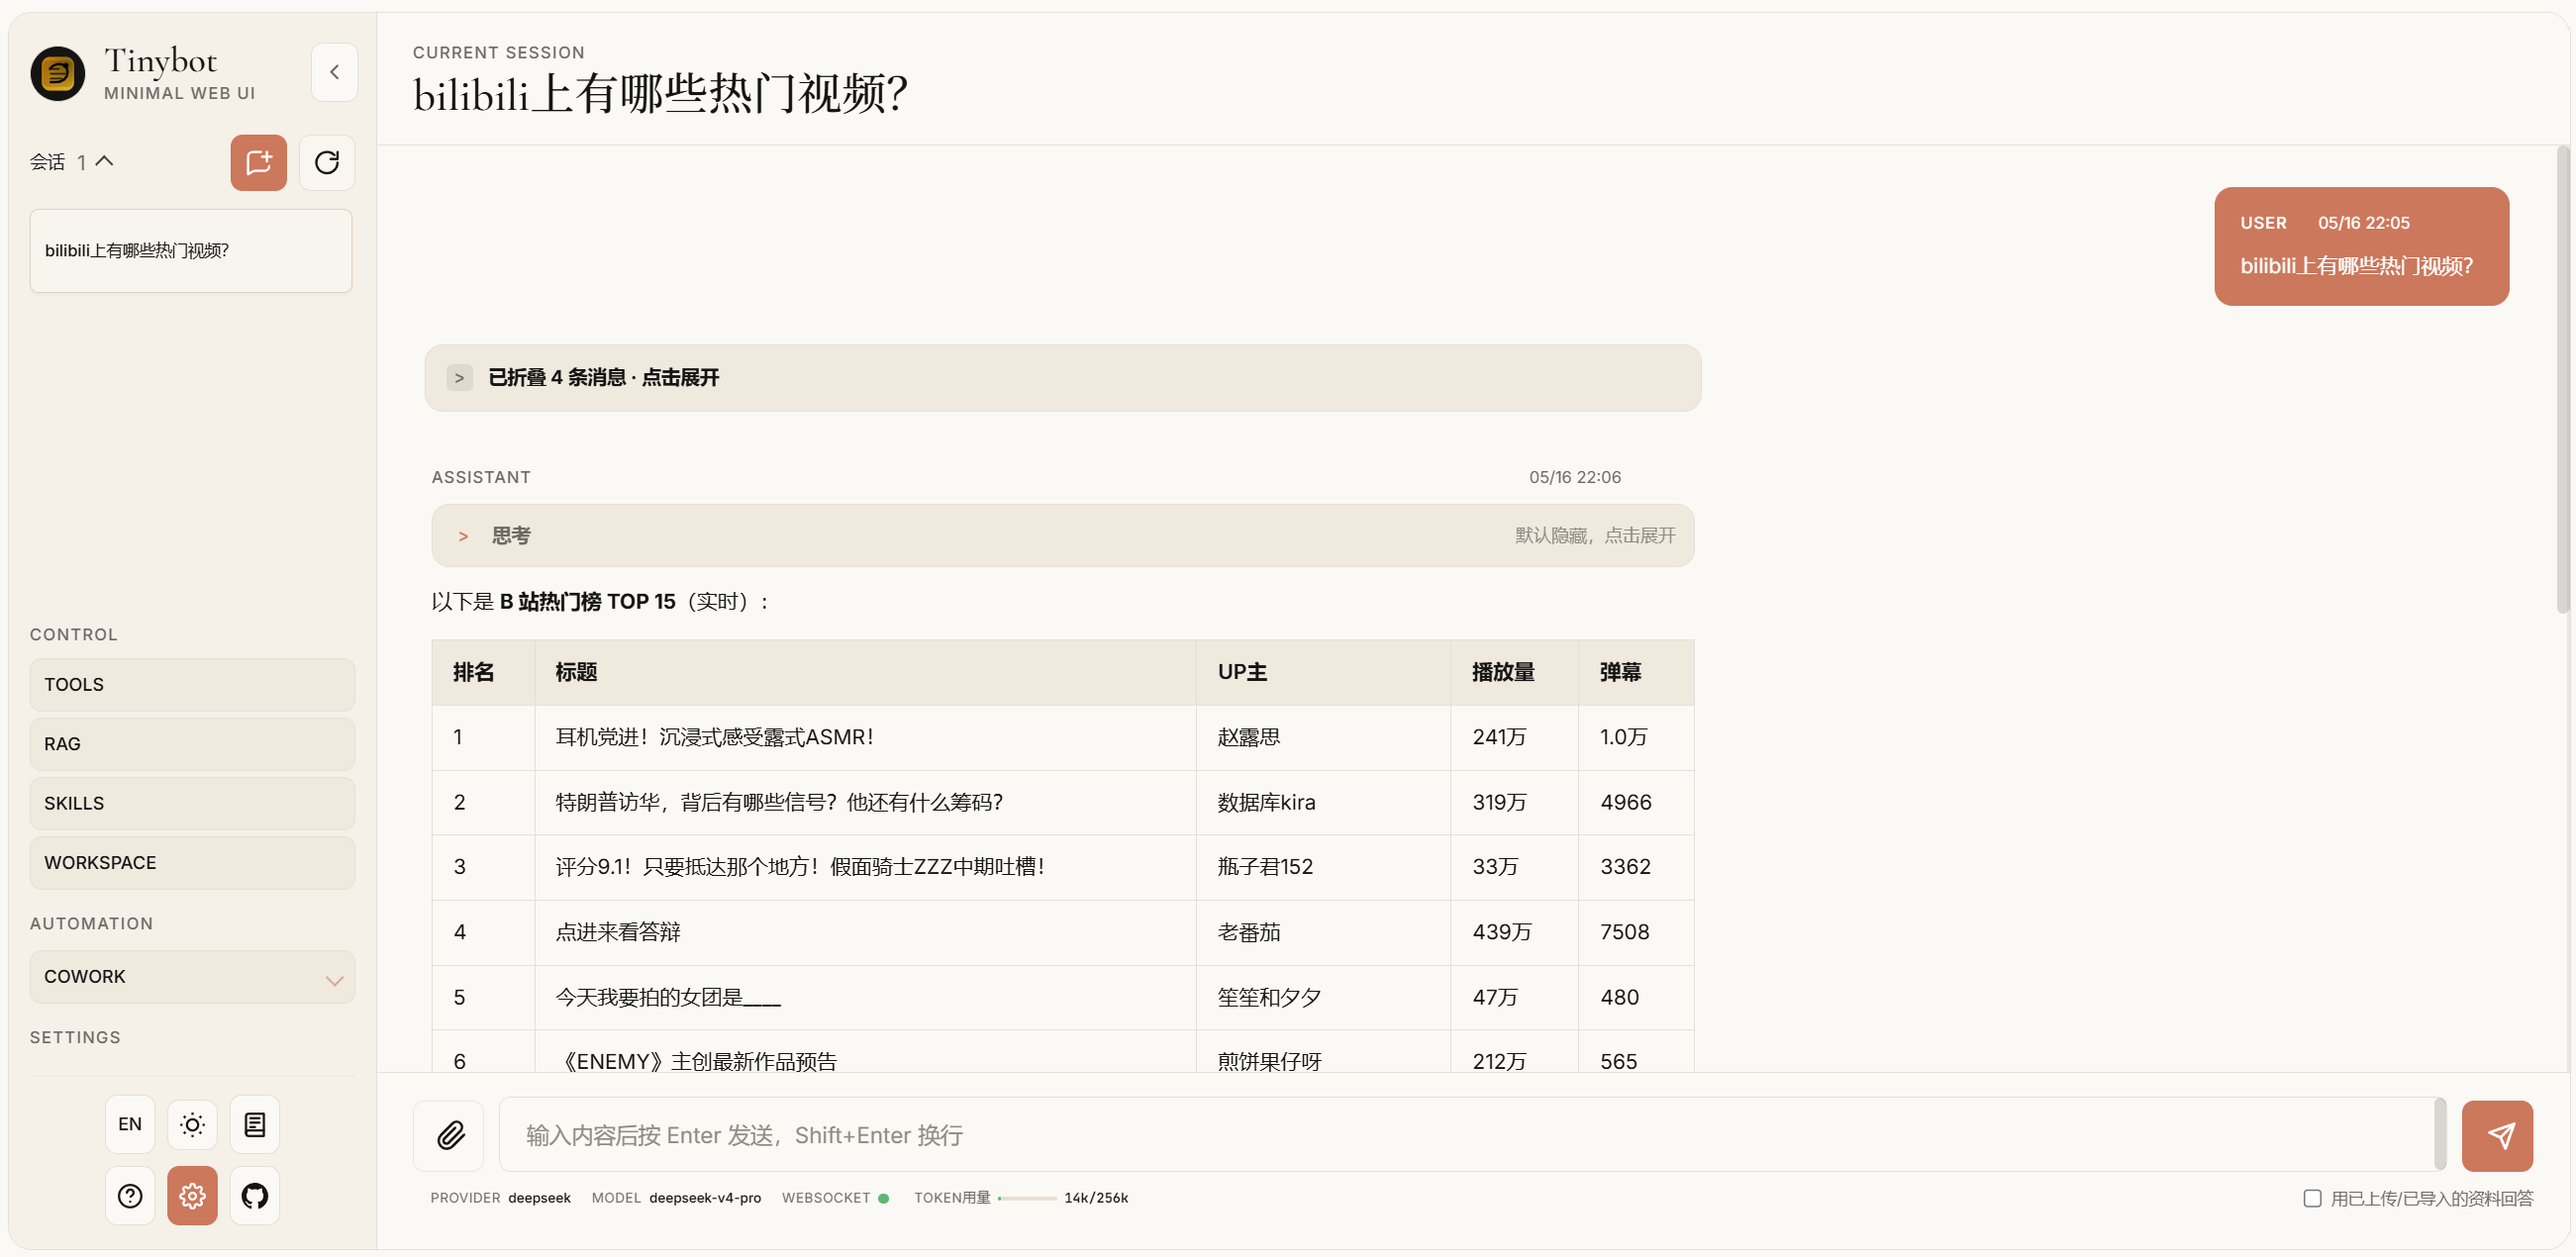Collapse the sidebar with the chevron button
The width and height of the screenshot is (2576, 1257).
[334, 72]
